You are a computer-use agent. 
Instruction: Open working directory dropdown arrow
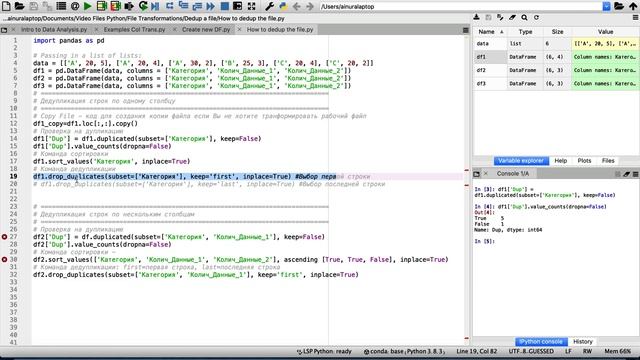[x=607, y=6]
